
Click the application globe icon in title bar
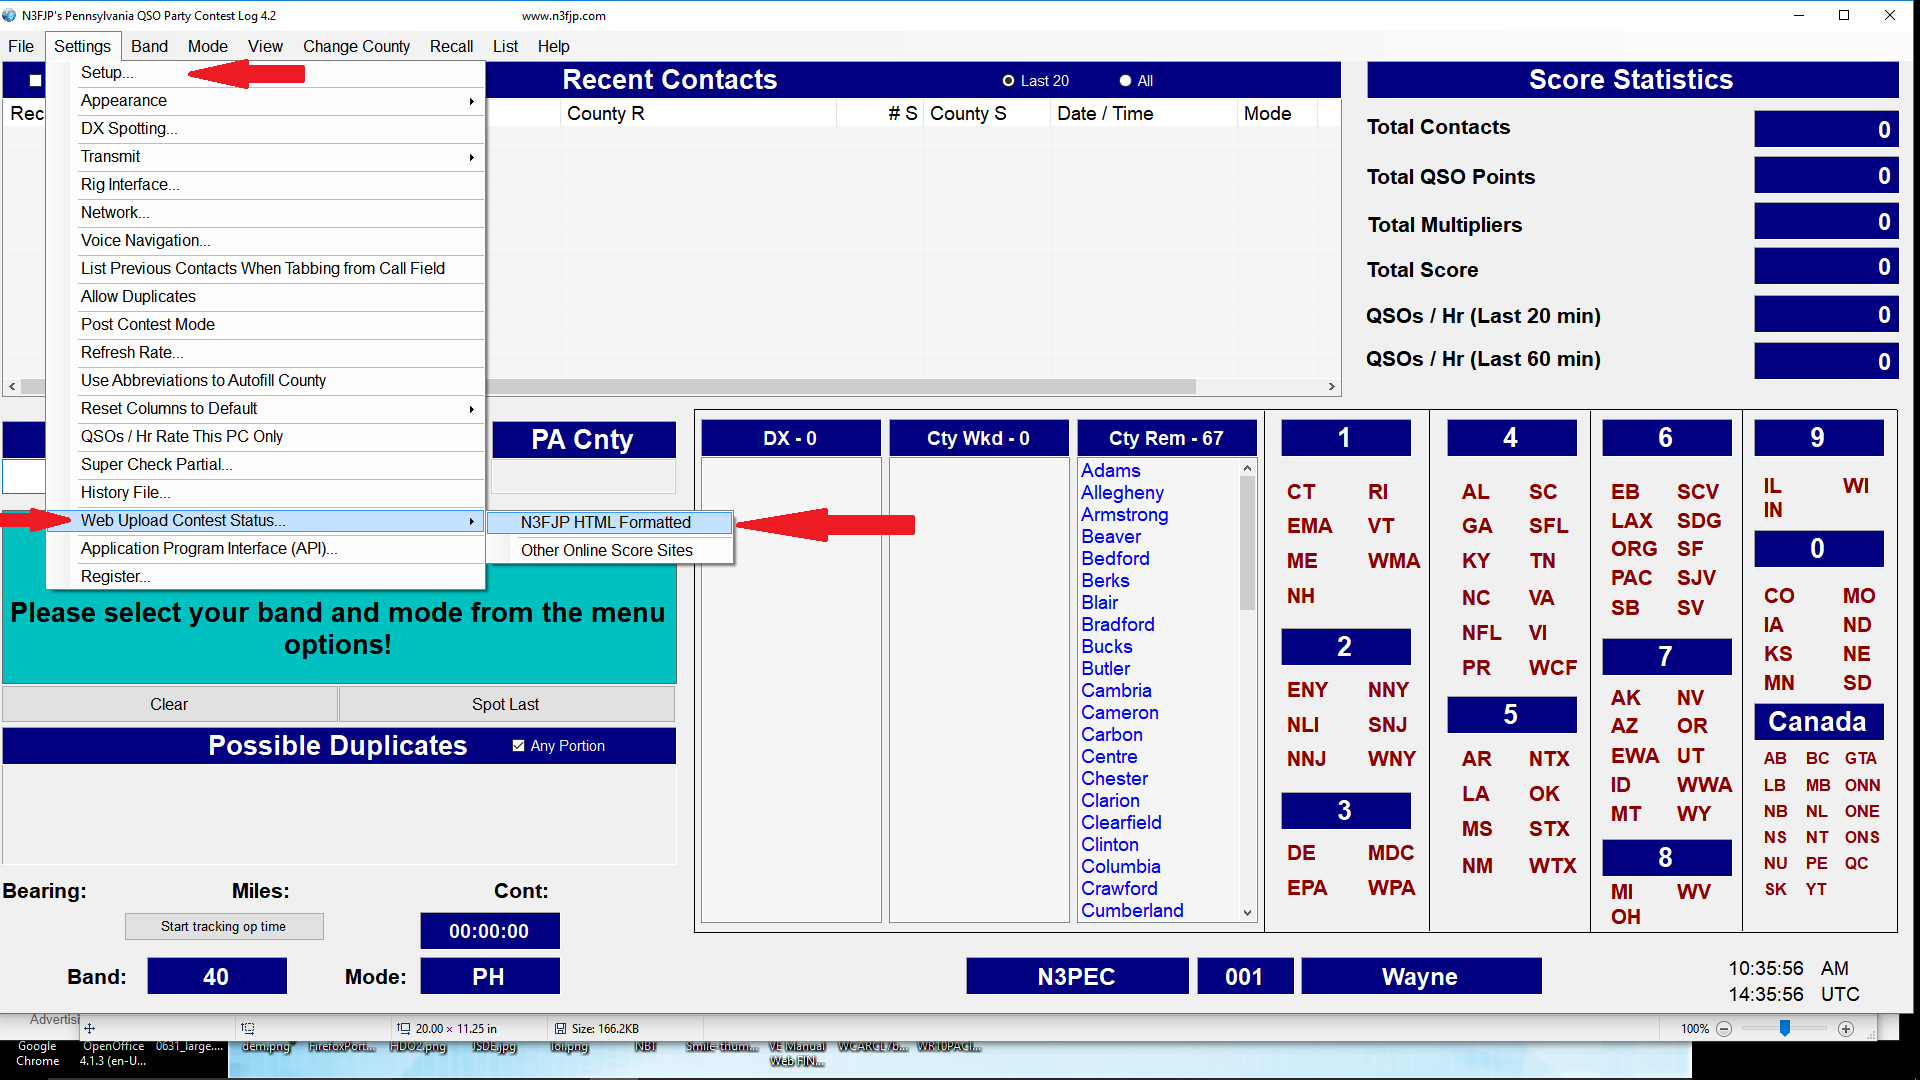point(10,15)
